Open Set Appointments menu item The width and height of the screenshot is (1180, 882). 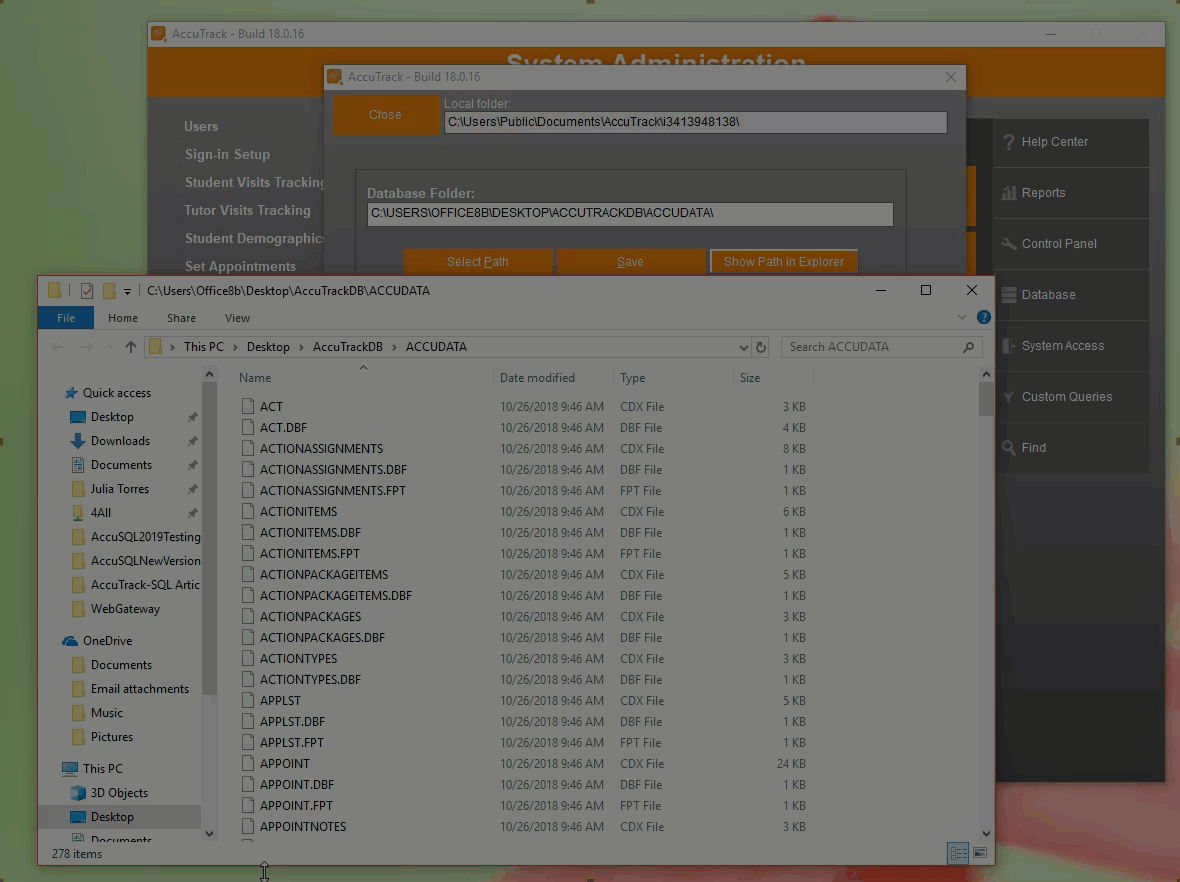click(240, 266)
